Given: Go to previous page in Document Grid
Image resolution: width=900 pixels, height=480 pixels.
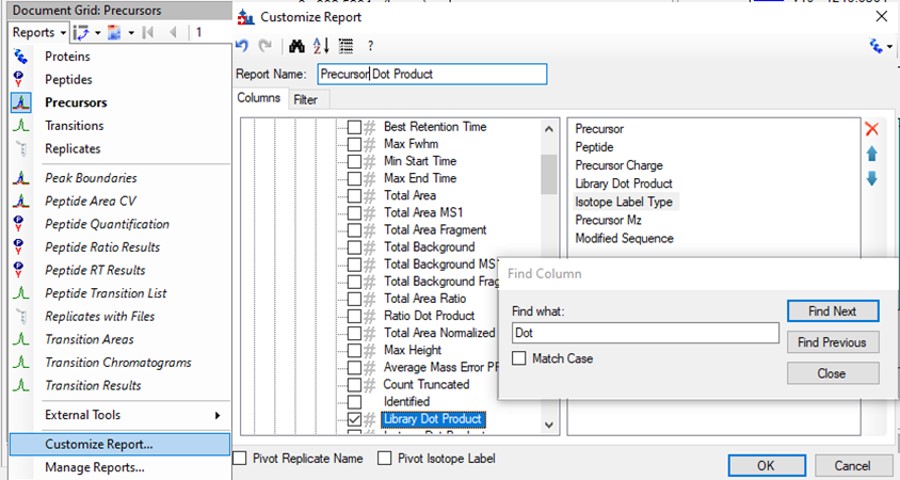Looking at the screenshot, I should [173, 32].
